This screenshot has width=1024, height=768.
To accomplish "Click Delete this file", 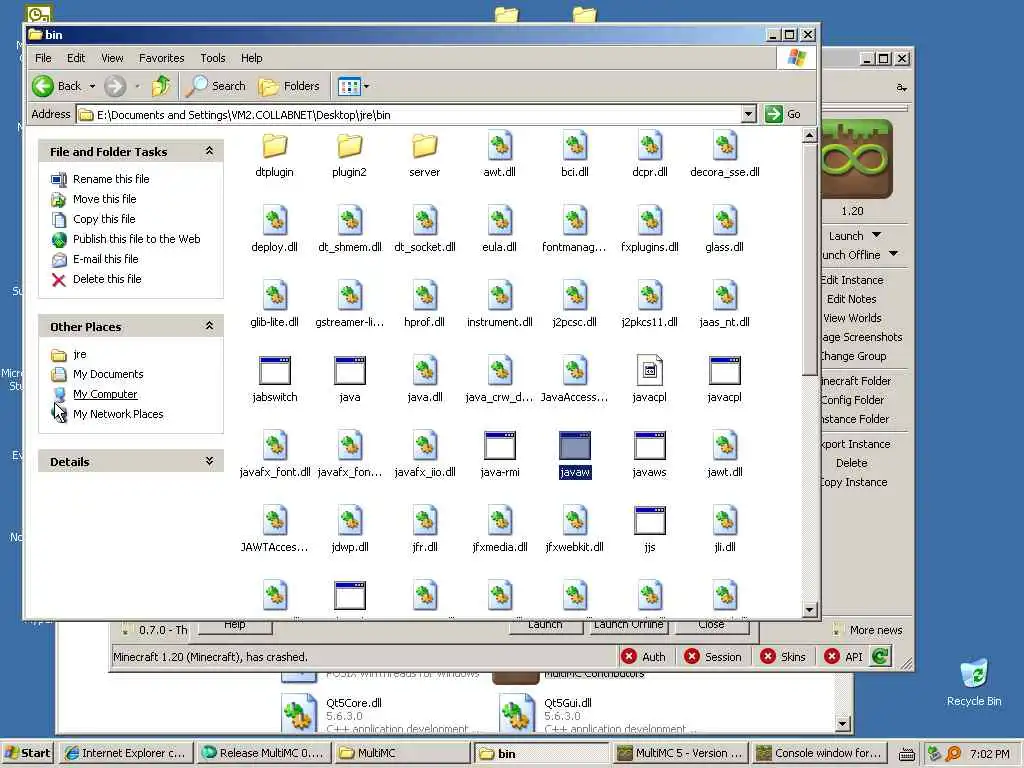I will [107, 279].
